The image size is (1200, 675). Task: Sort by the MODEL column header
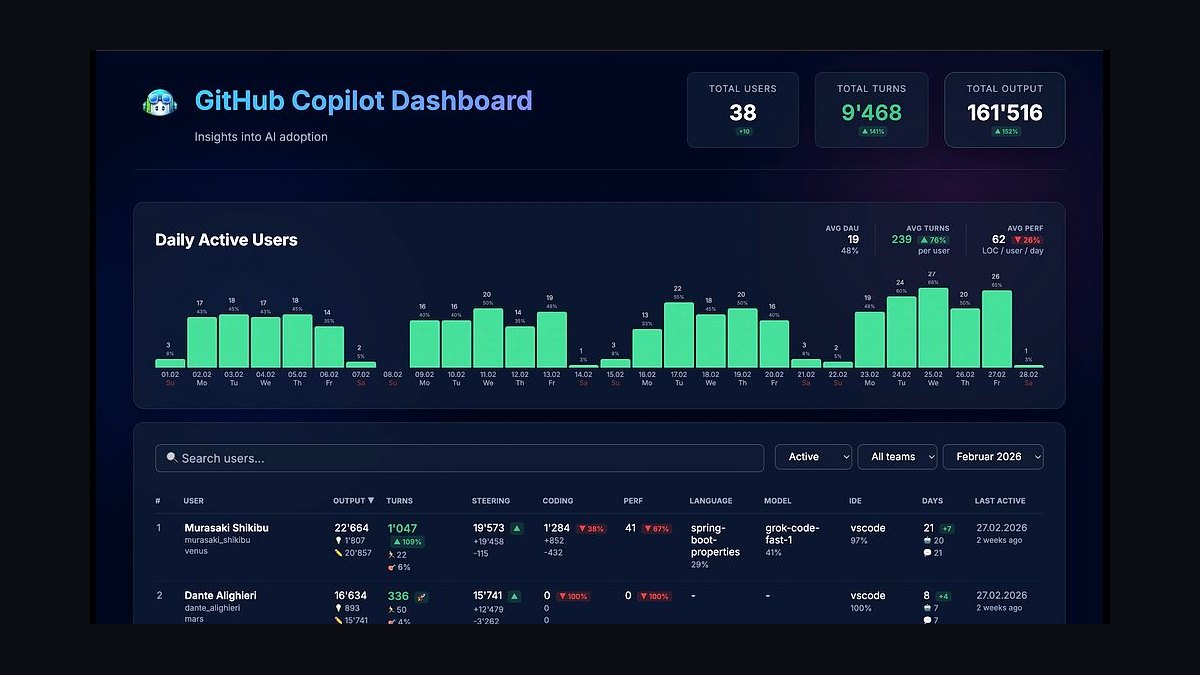click(778, 501)
